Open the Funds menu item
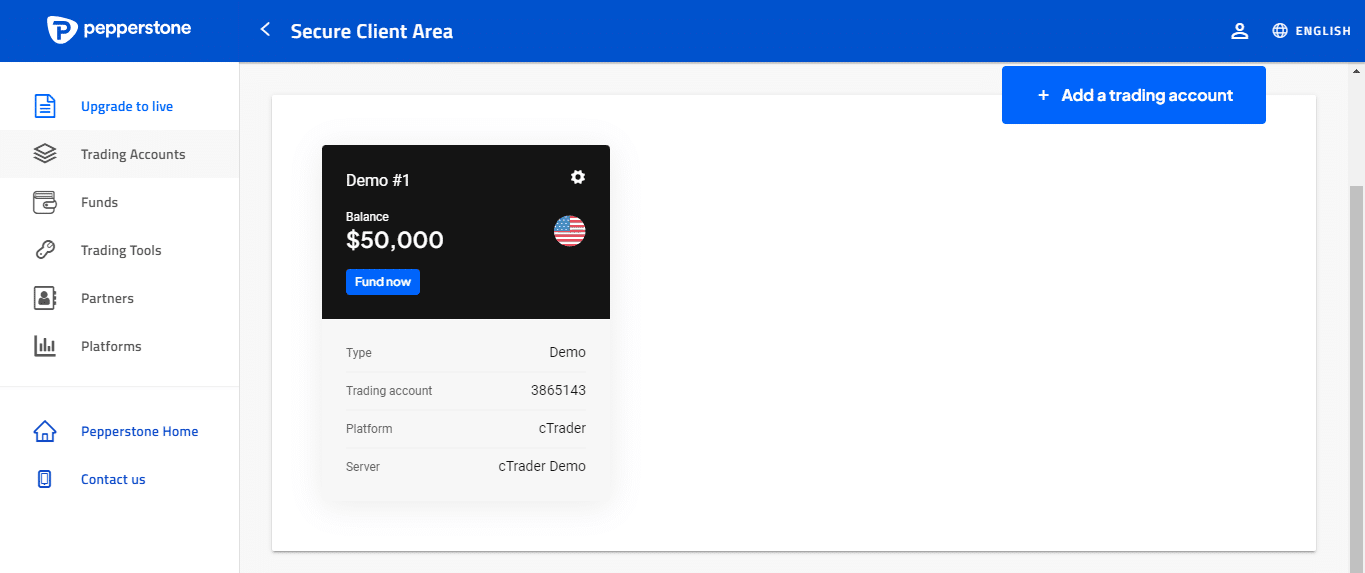Image resolution: width=1365 pixels, height=573 pixels. pyautogui.click(x=99, y=202)
